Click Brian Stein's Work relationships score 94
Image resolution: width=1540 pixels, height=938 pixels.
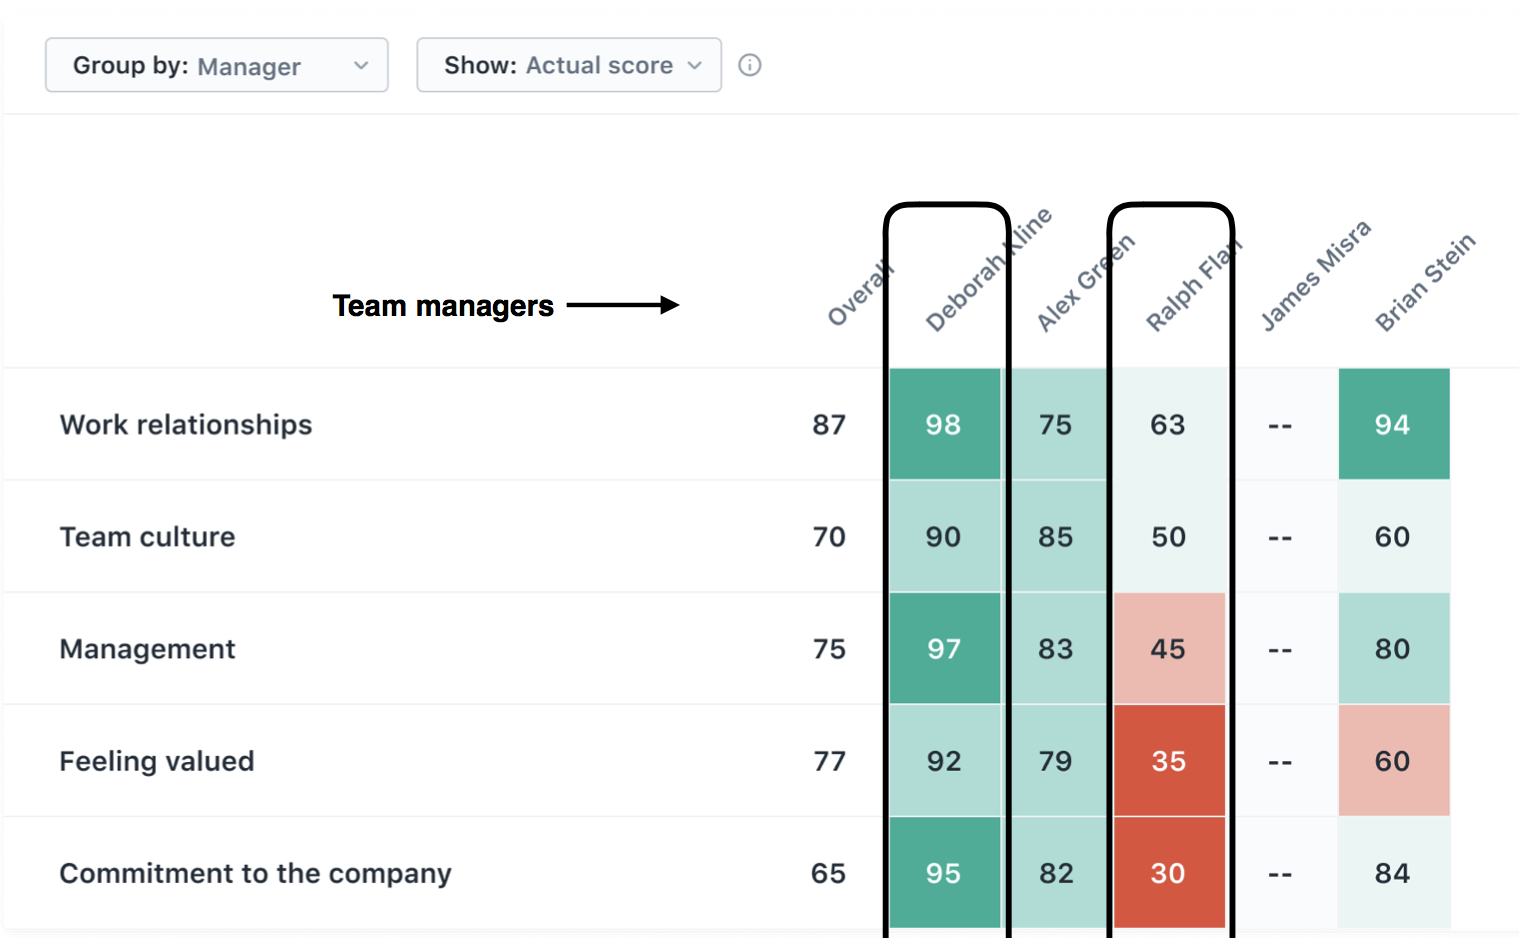pyautogui.click(x=1393, y=425)
